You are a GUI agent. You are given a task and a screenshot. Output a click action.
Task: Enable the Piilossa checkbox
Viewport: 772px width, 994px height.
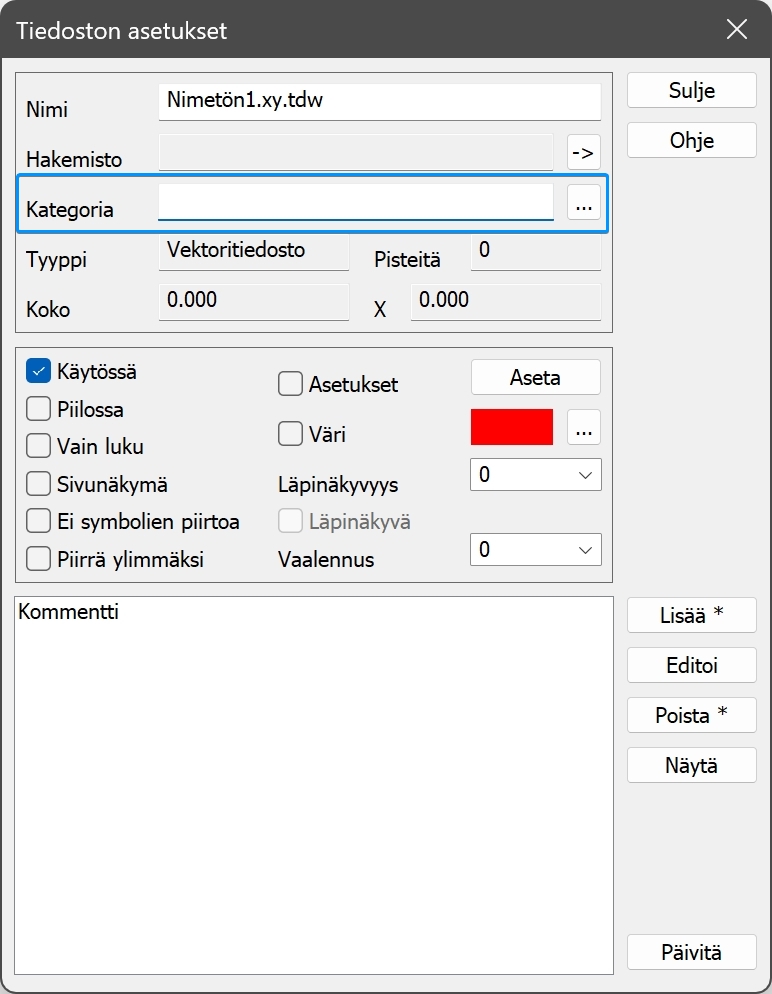(38, 409)
